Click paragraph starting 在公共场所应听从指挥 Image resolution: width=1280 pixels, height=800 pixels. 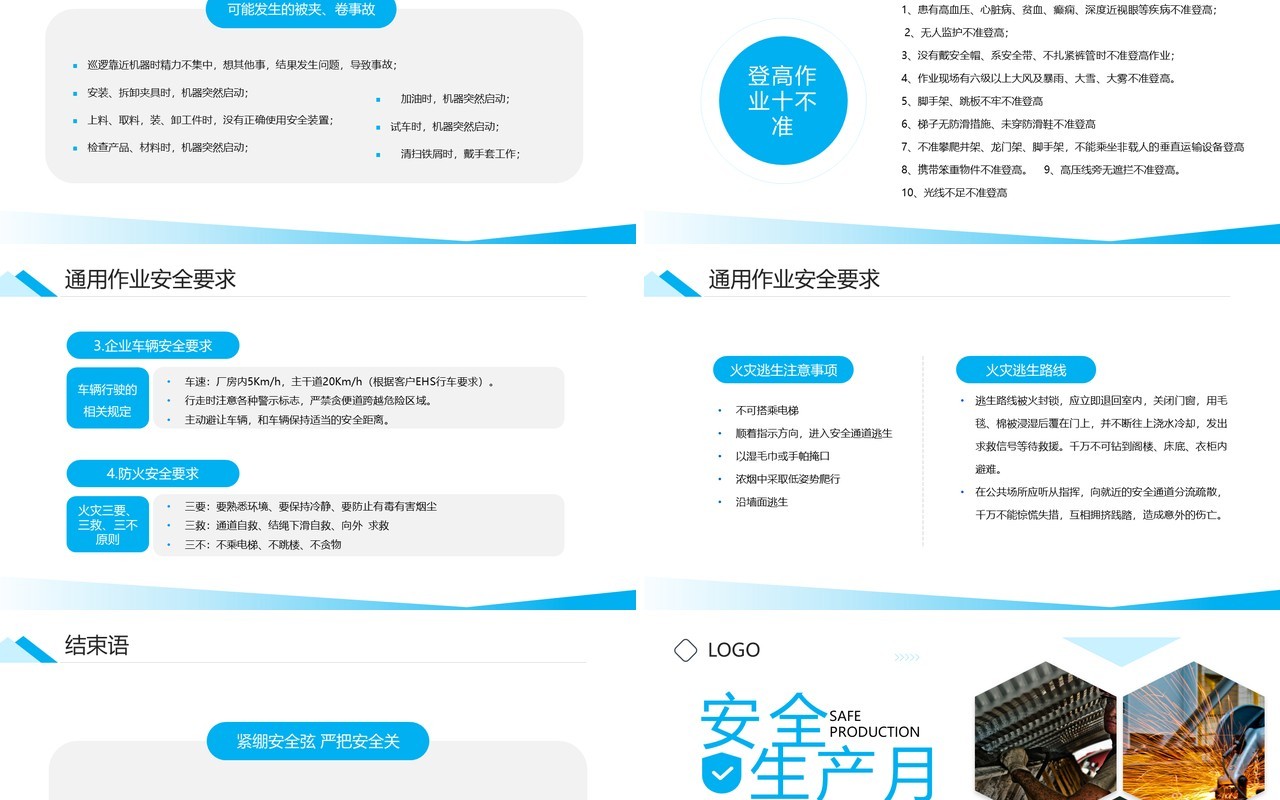(x=1100, y=503)
